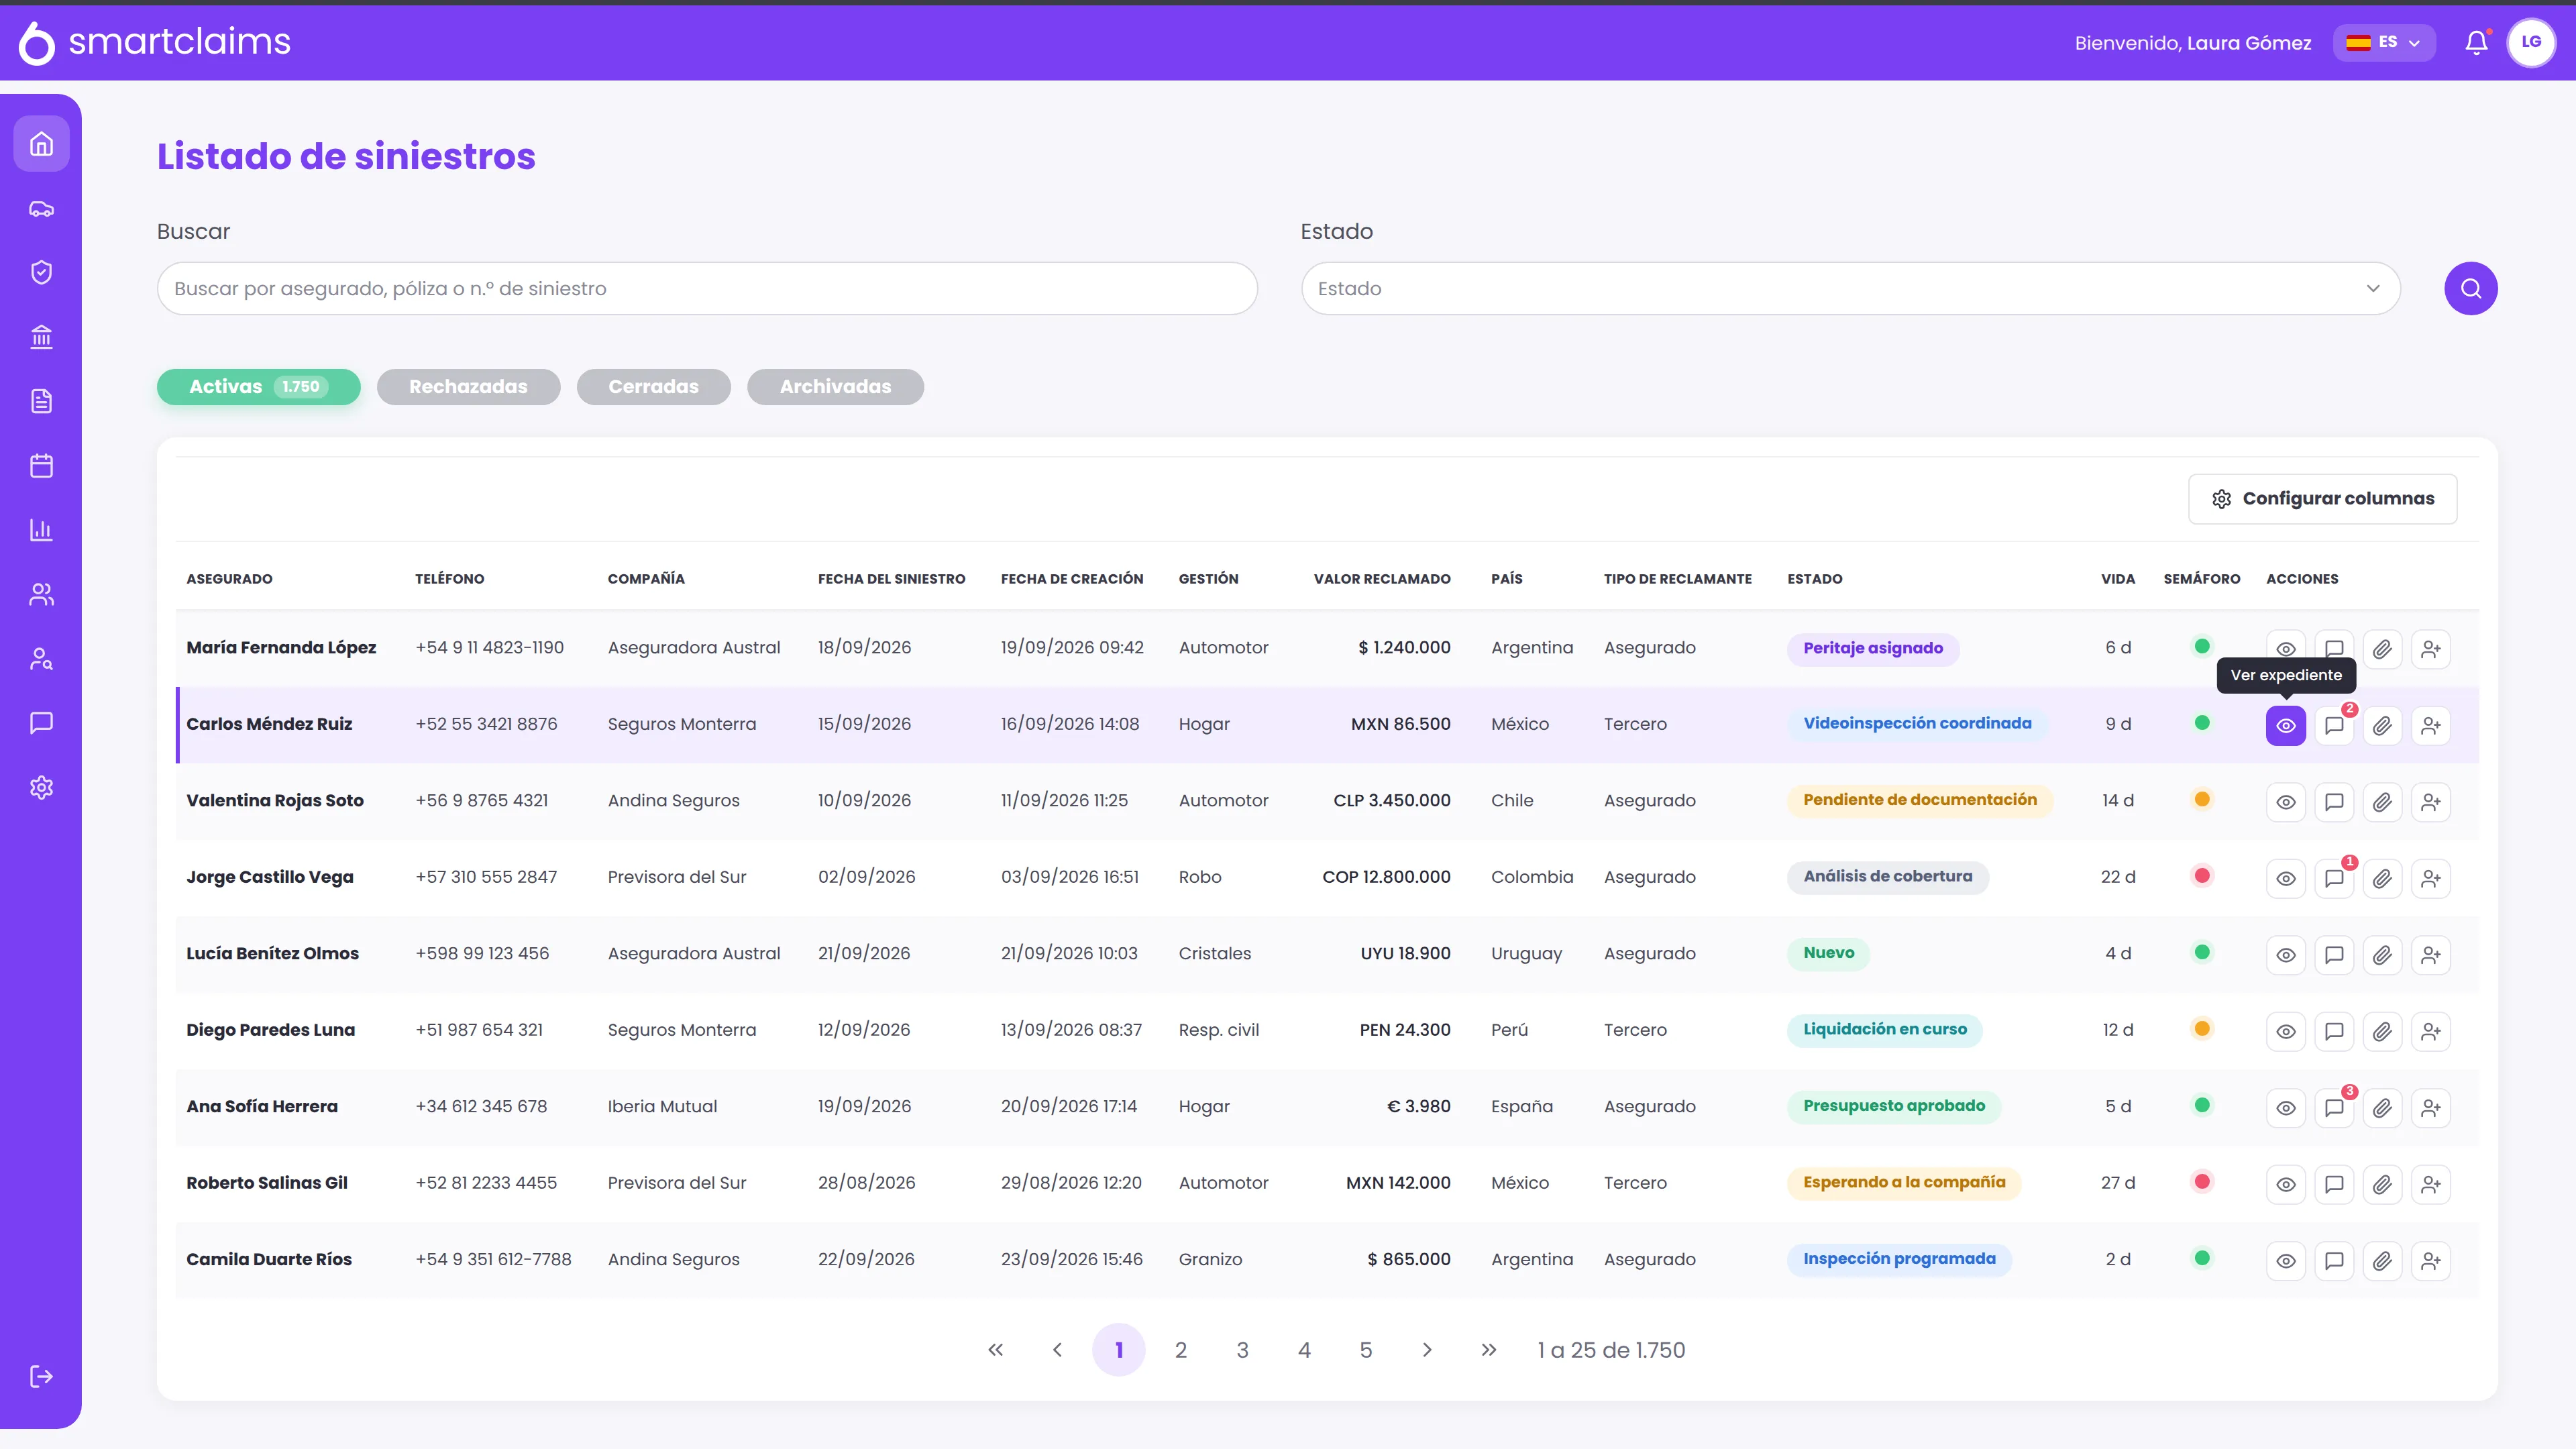The image size is (2576, 1449).
Task: View expediente of Valentina Rojas Soto
Action: (2285, 802)
